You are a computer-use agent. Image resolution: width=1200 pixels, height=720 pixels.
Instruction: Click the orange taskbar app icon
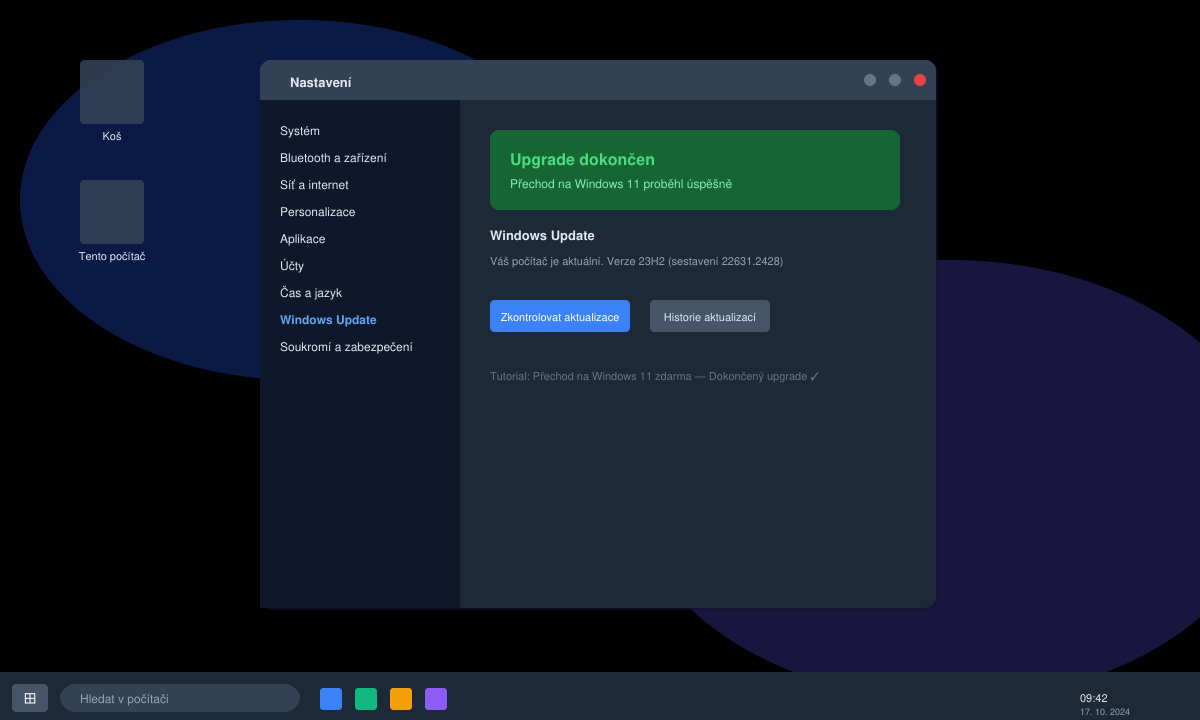click(x=401, y=699)
